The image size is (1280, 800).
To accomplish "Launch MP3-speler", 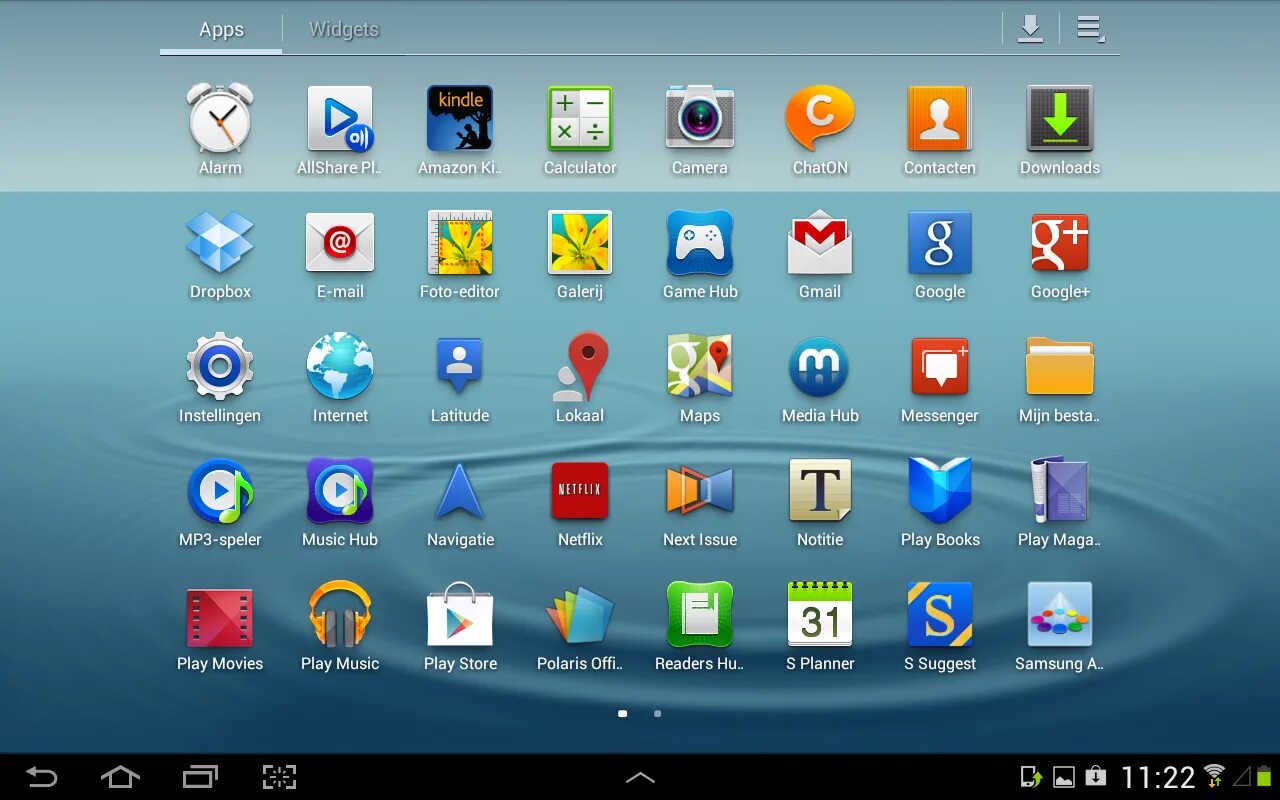I will [220, 491].
